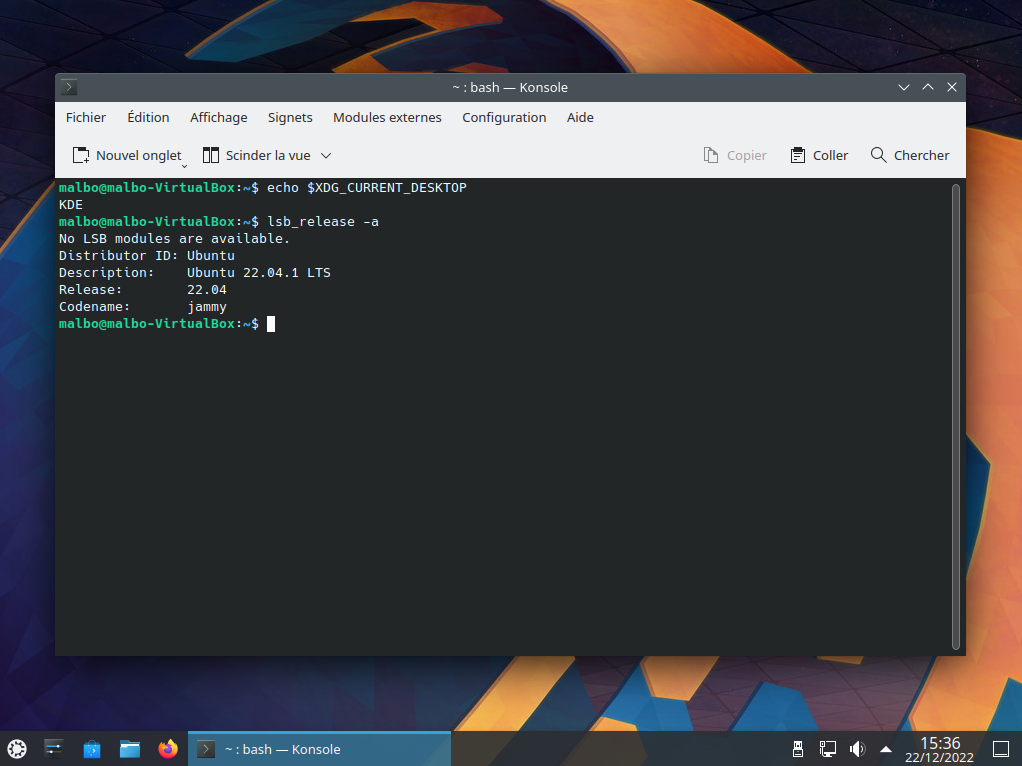Click the Nouvel onglet button
The width and height of the screenshot is (1022, 766).
(x=126, y=155)
